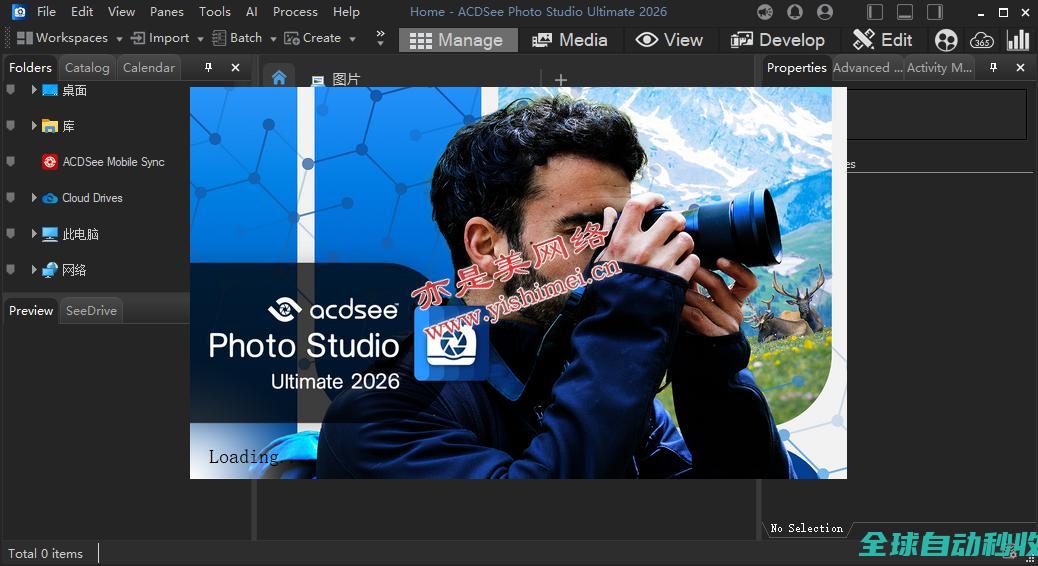This screenshot has width=1038, height=566.
Task: Expand the 此电脑 folder node
Action: 34,234
